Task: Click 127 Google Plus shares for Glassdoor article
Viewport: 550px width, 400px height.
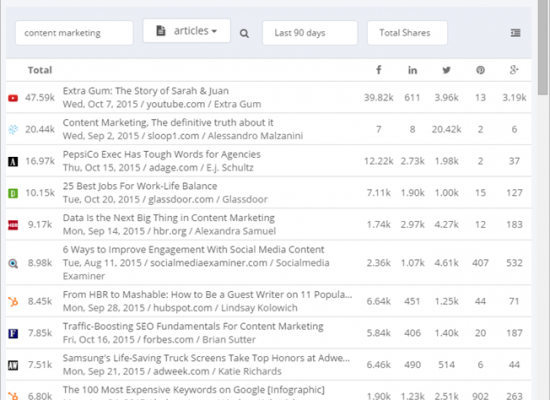Action: 514,193
